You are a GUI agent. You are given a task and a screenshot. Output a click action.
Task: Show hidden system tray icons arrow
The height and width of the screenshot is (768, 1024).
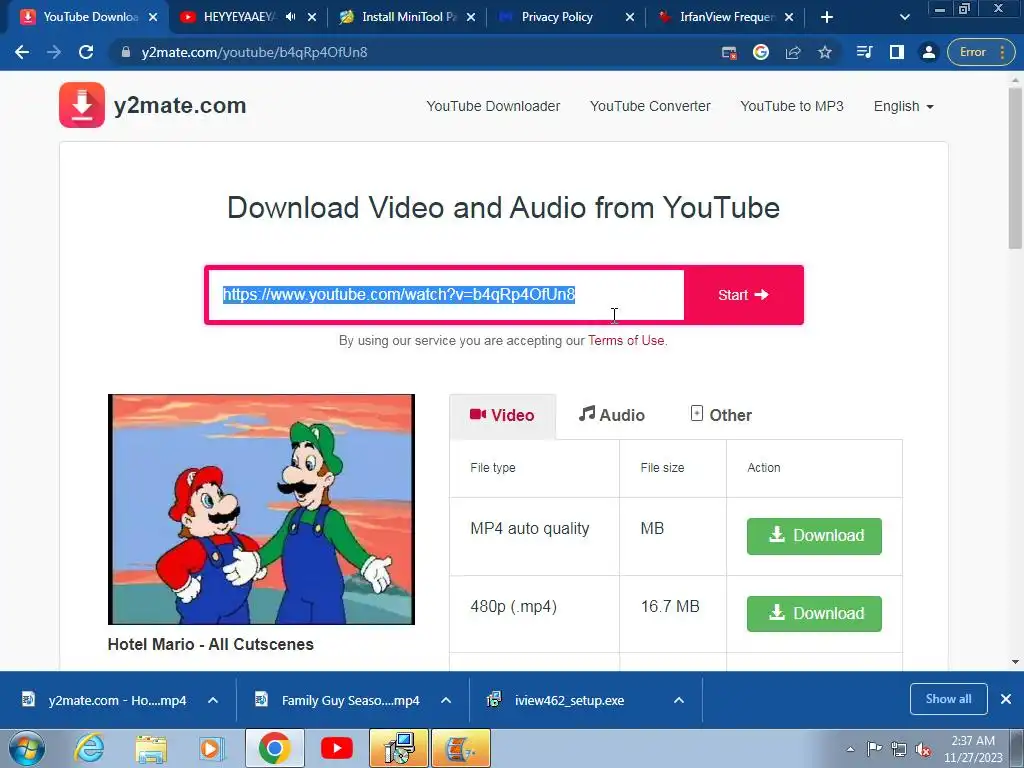click(x=850, y=749)
